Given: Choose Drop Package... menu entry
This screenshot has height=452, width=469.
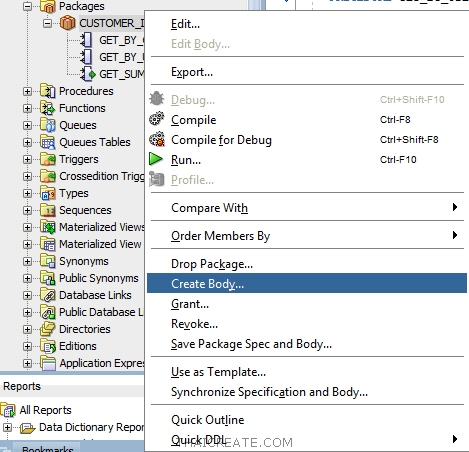Looking at the screenshot, I should point(307,264).
